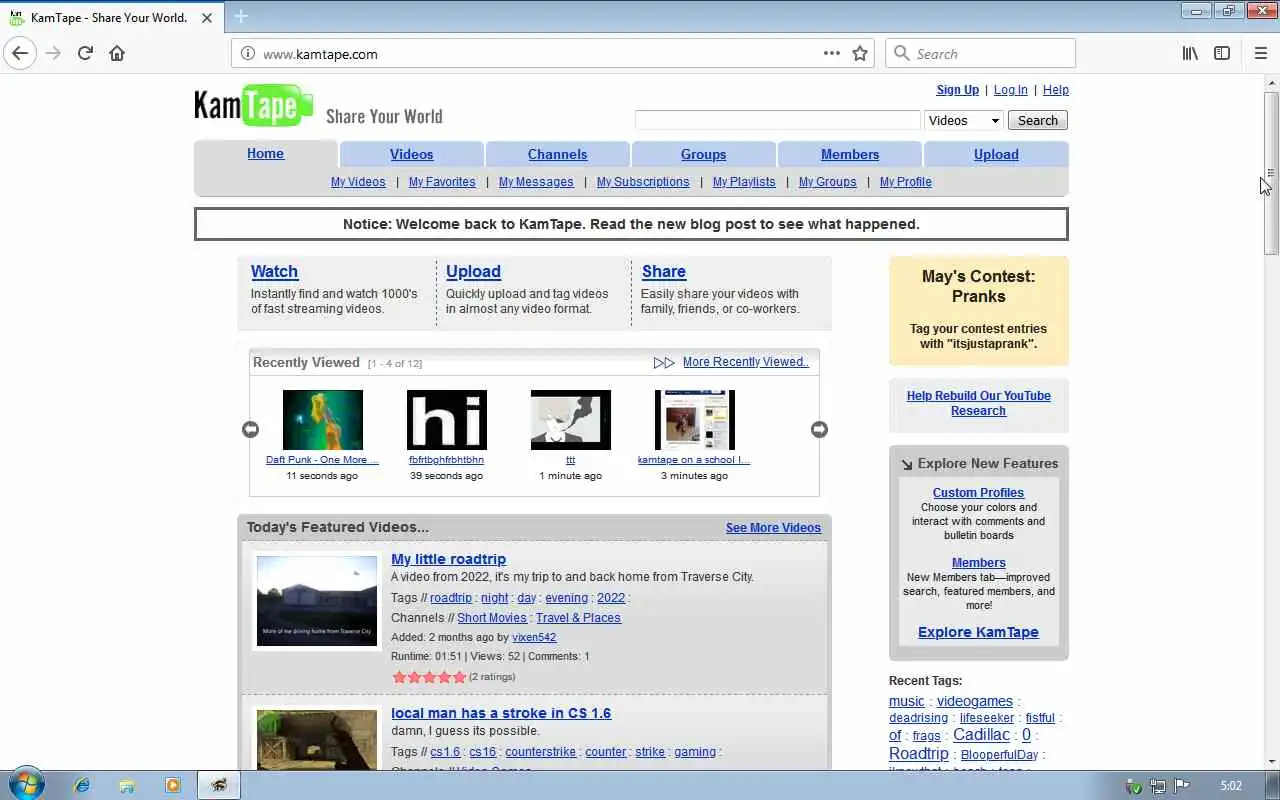Click the KamTape site search input field
Viewport: 1280px width, 800px height.
[777, 120]
